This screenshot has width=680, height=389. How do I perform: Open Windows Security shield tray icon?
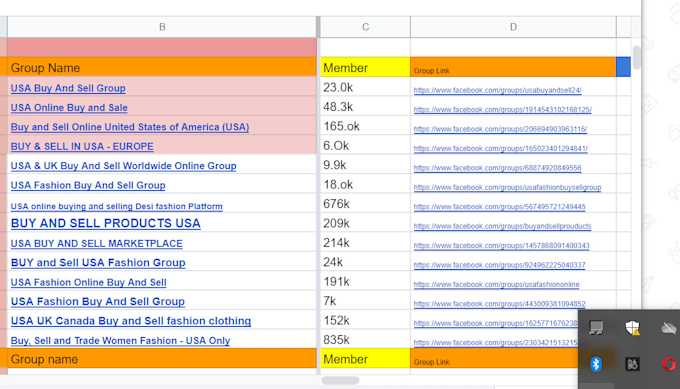pyautogui.click(x=632, y=328)
